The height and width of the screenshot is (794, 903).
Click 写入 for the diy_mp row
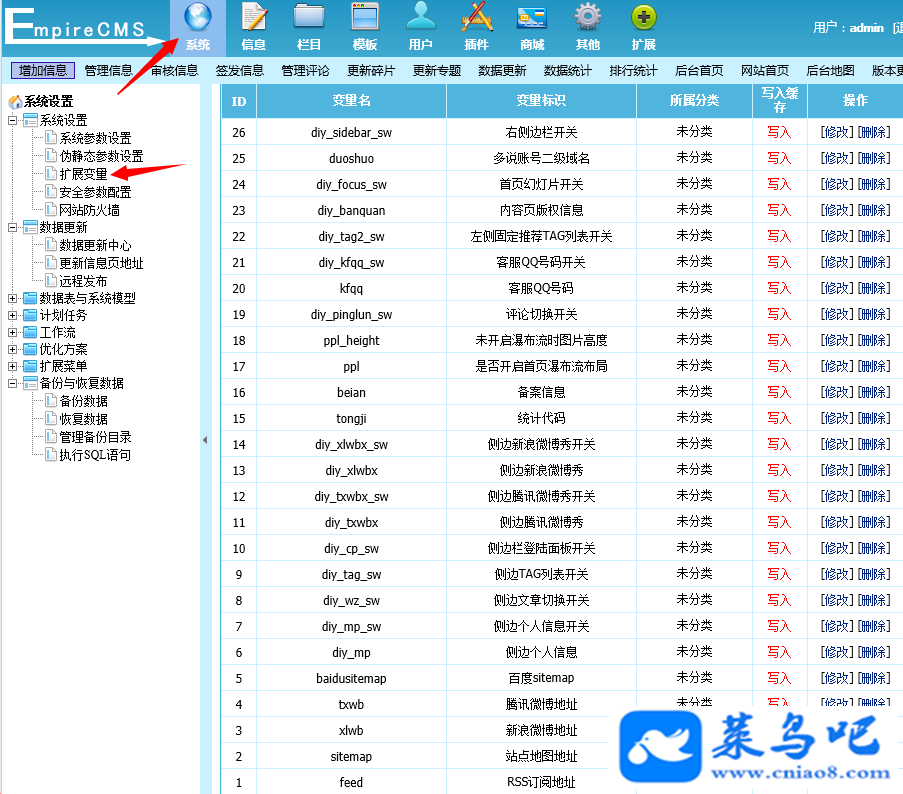click(779, 652)
